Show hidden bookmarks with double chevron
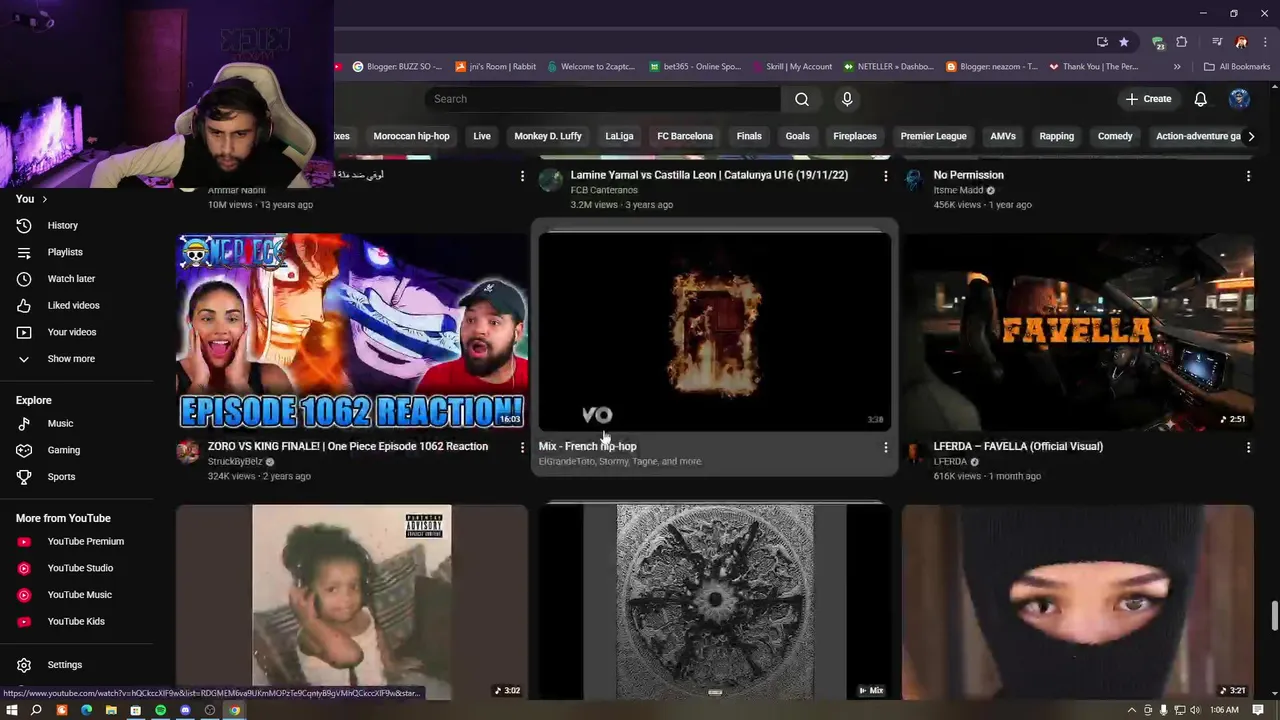1280x720 pixels. point(1177,67)
